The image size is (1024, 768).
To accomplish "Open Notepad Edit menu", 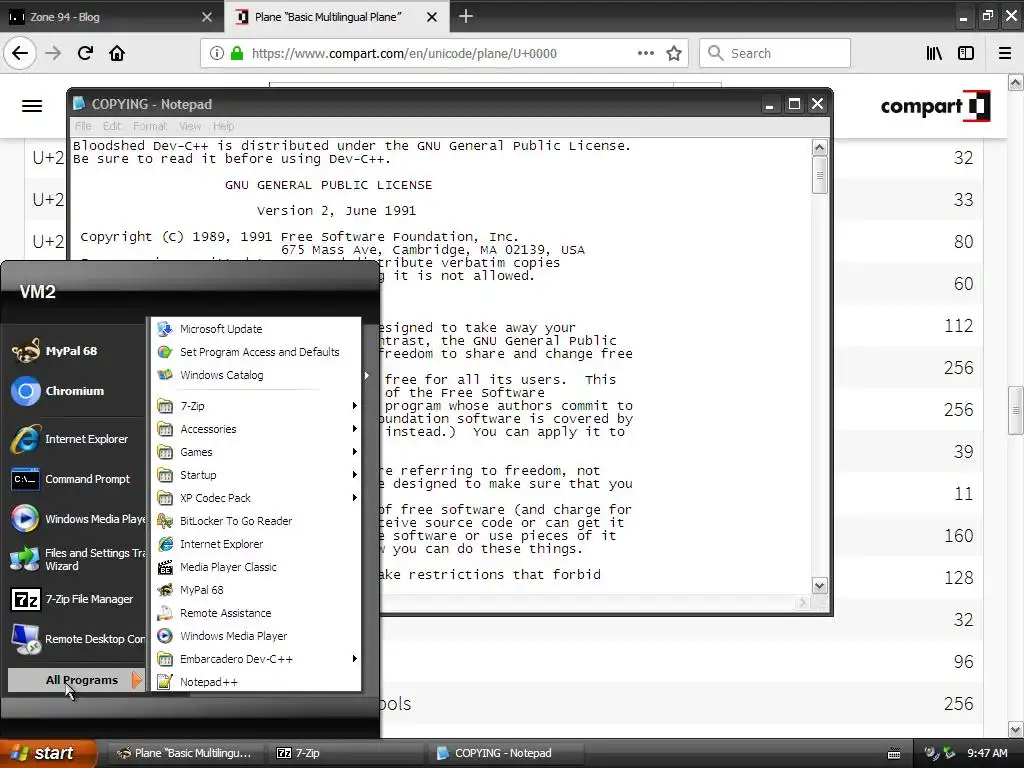I will [x=112, y=126].
